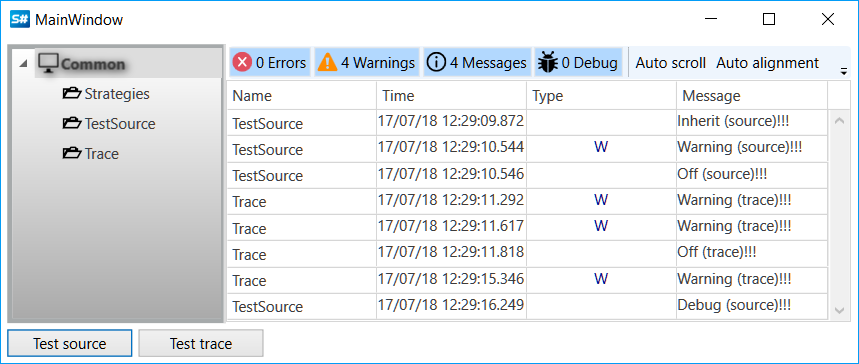Toggle the 0 Errors filter

click(270, 62)
